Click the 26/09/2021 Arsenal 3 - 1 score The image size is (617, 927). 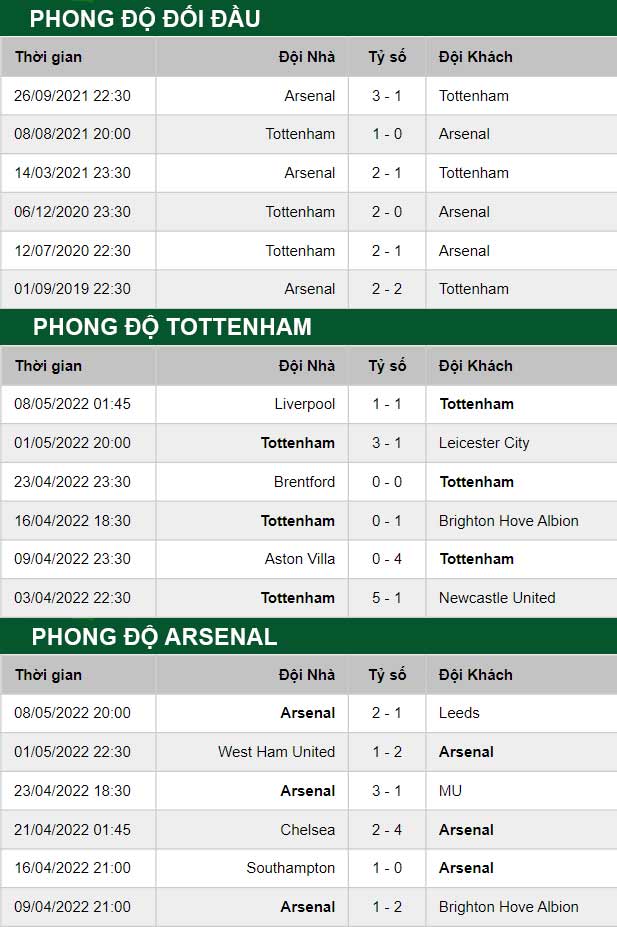coord(387,96)
